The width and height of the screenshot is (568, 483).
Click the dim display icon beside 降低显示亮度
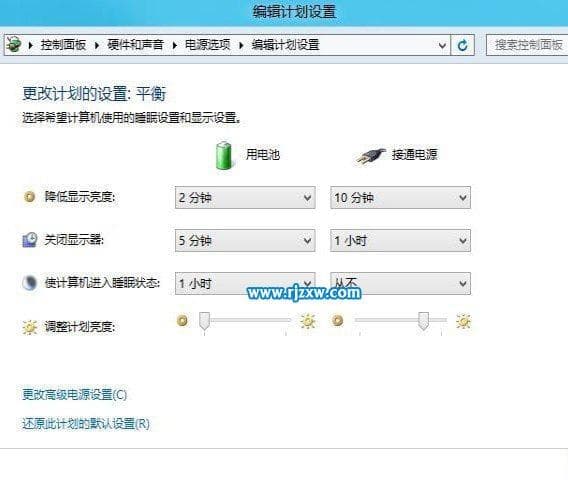30,197
